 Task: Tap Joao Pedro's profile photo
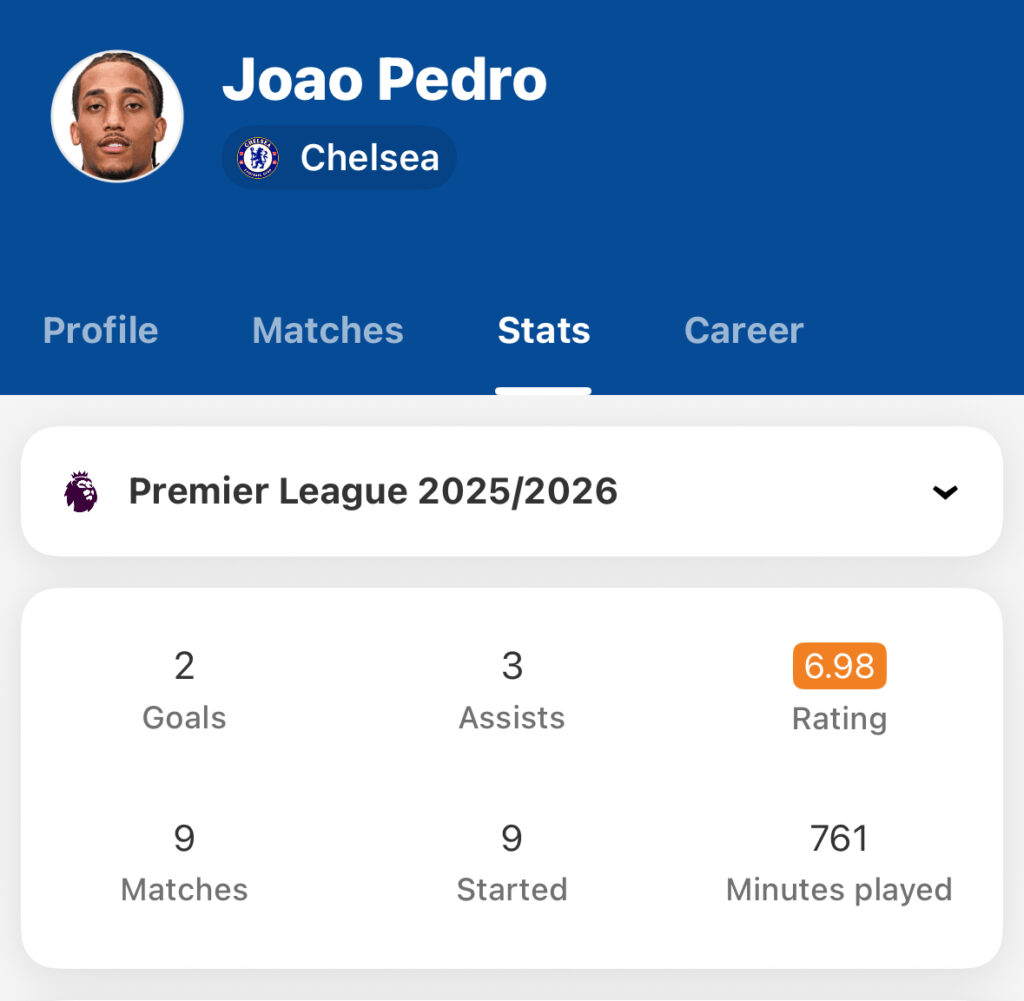point(117,117)
